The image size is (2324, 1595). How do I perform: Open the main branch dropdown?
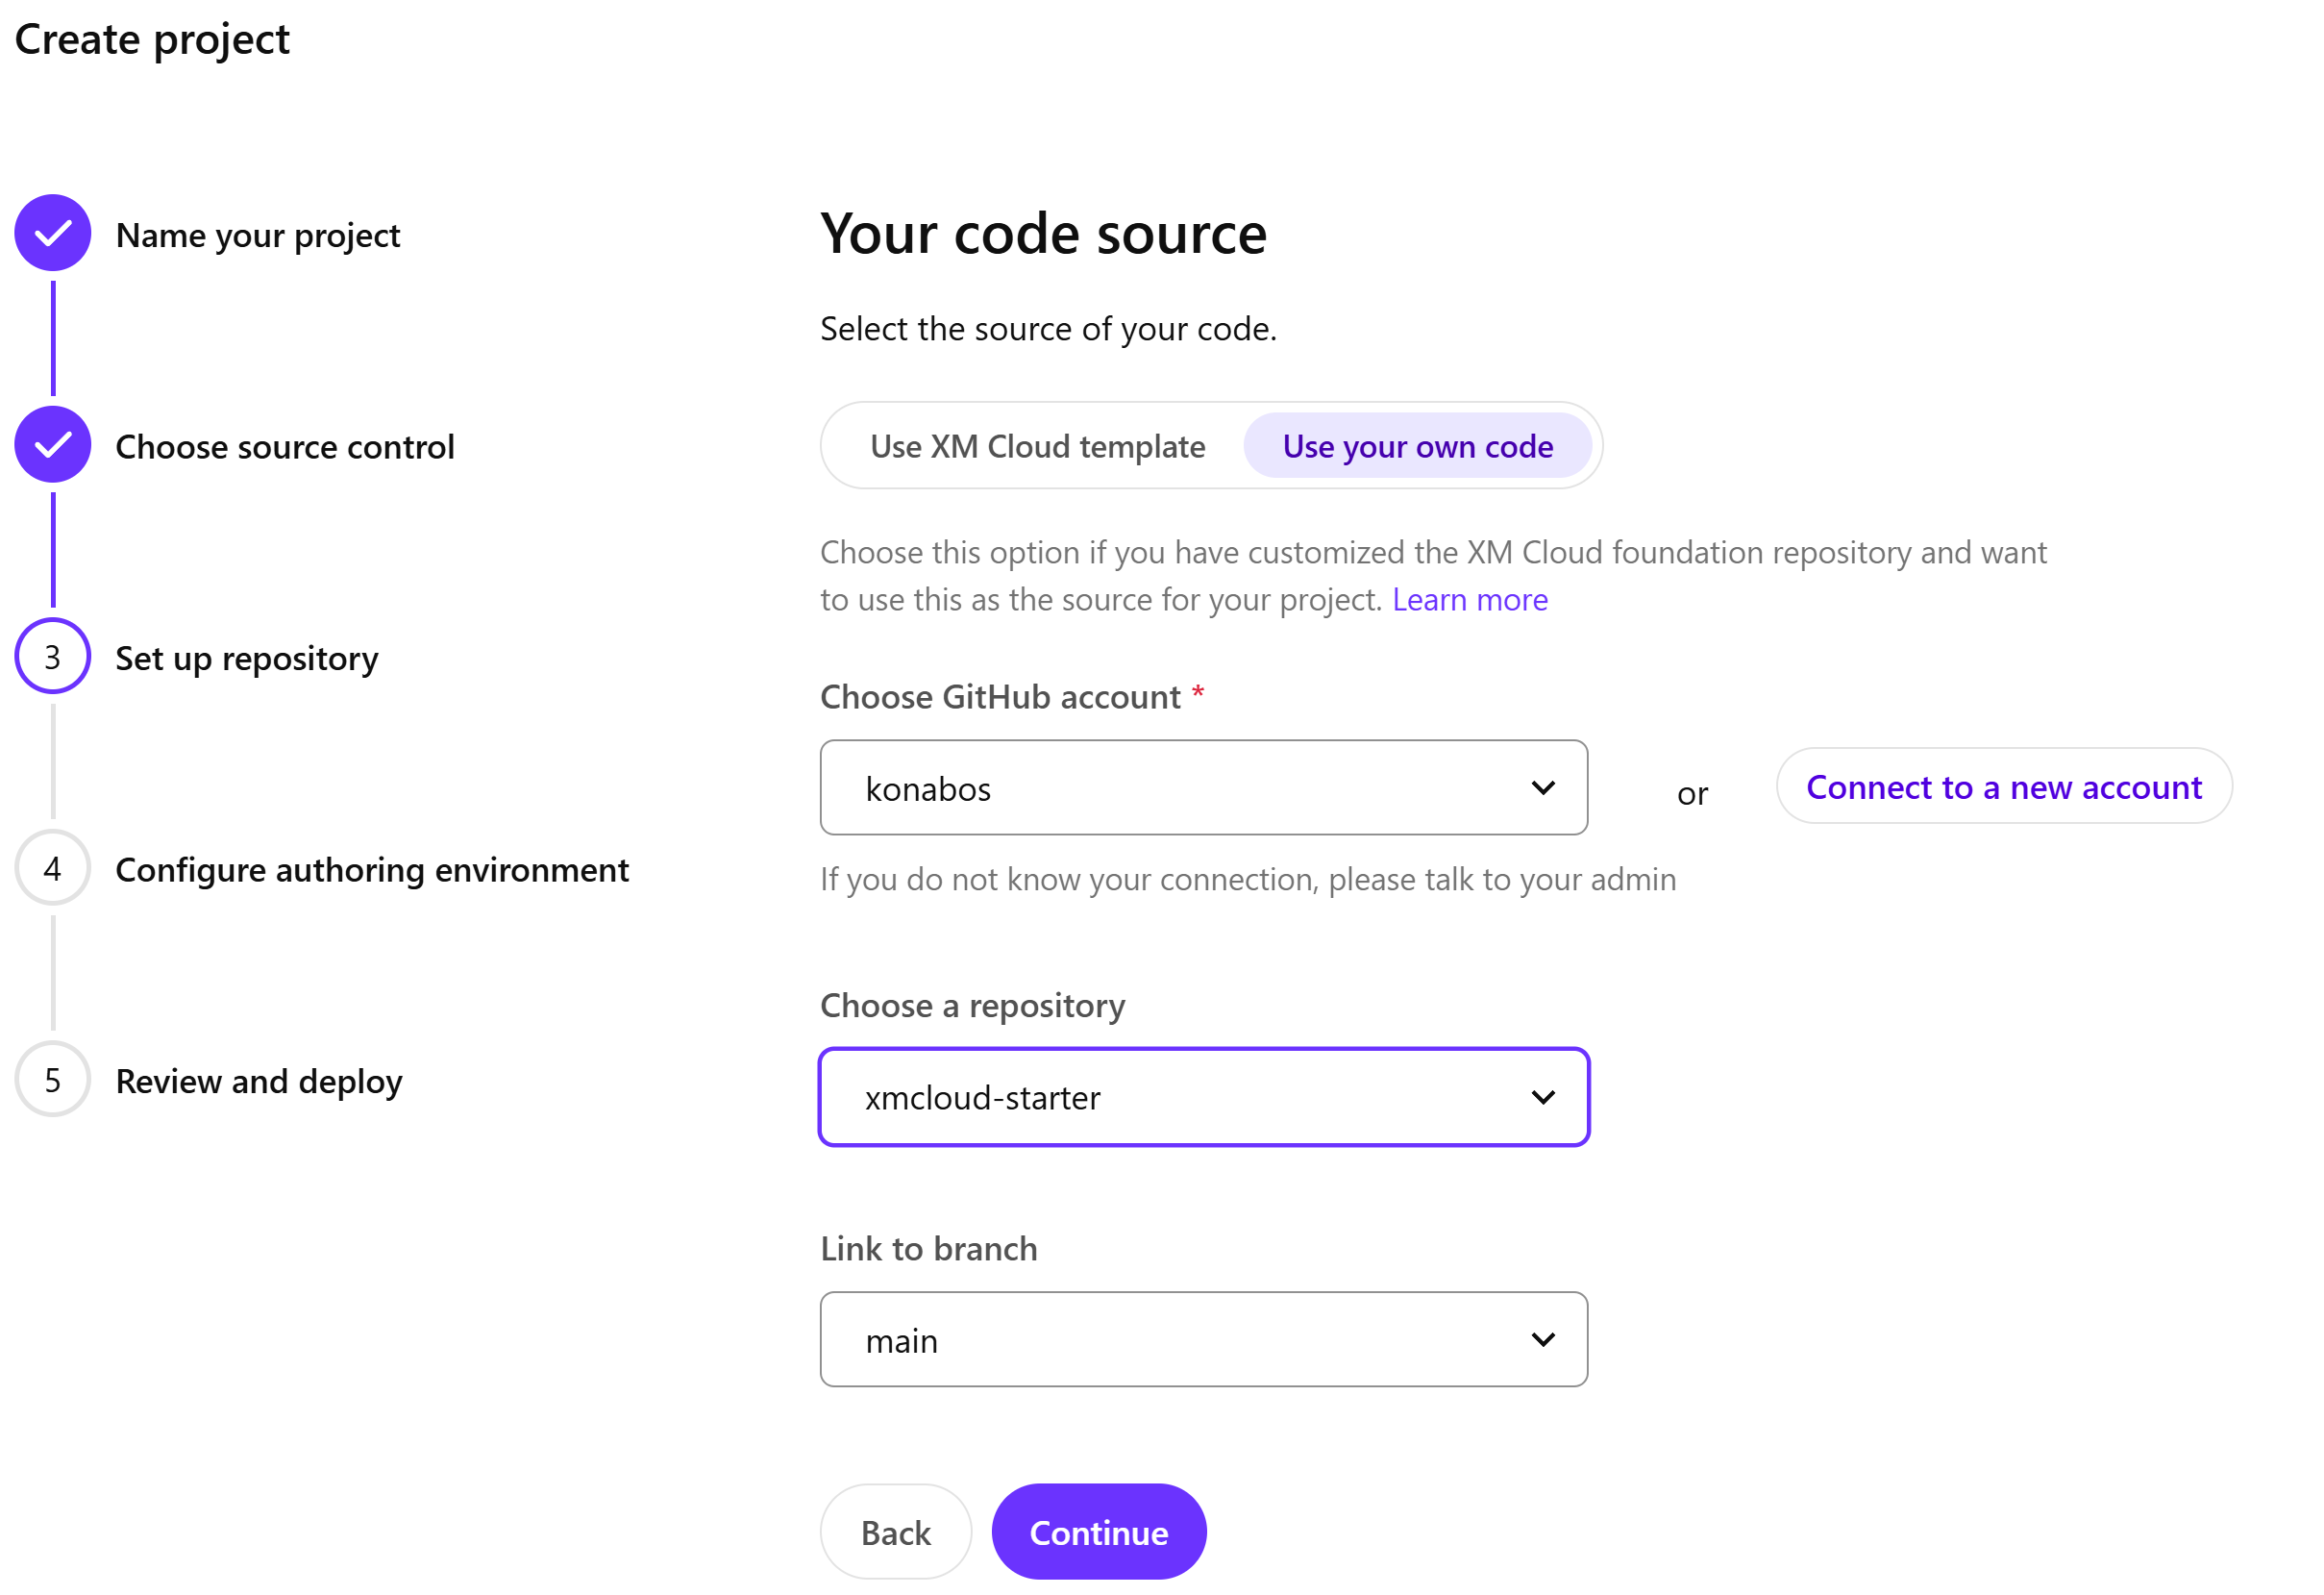tap(1203, 1338)
